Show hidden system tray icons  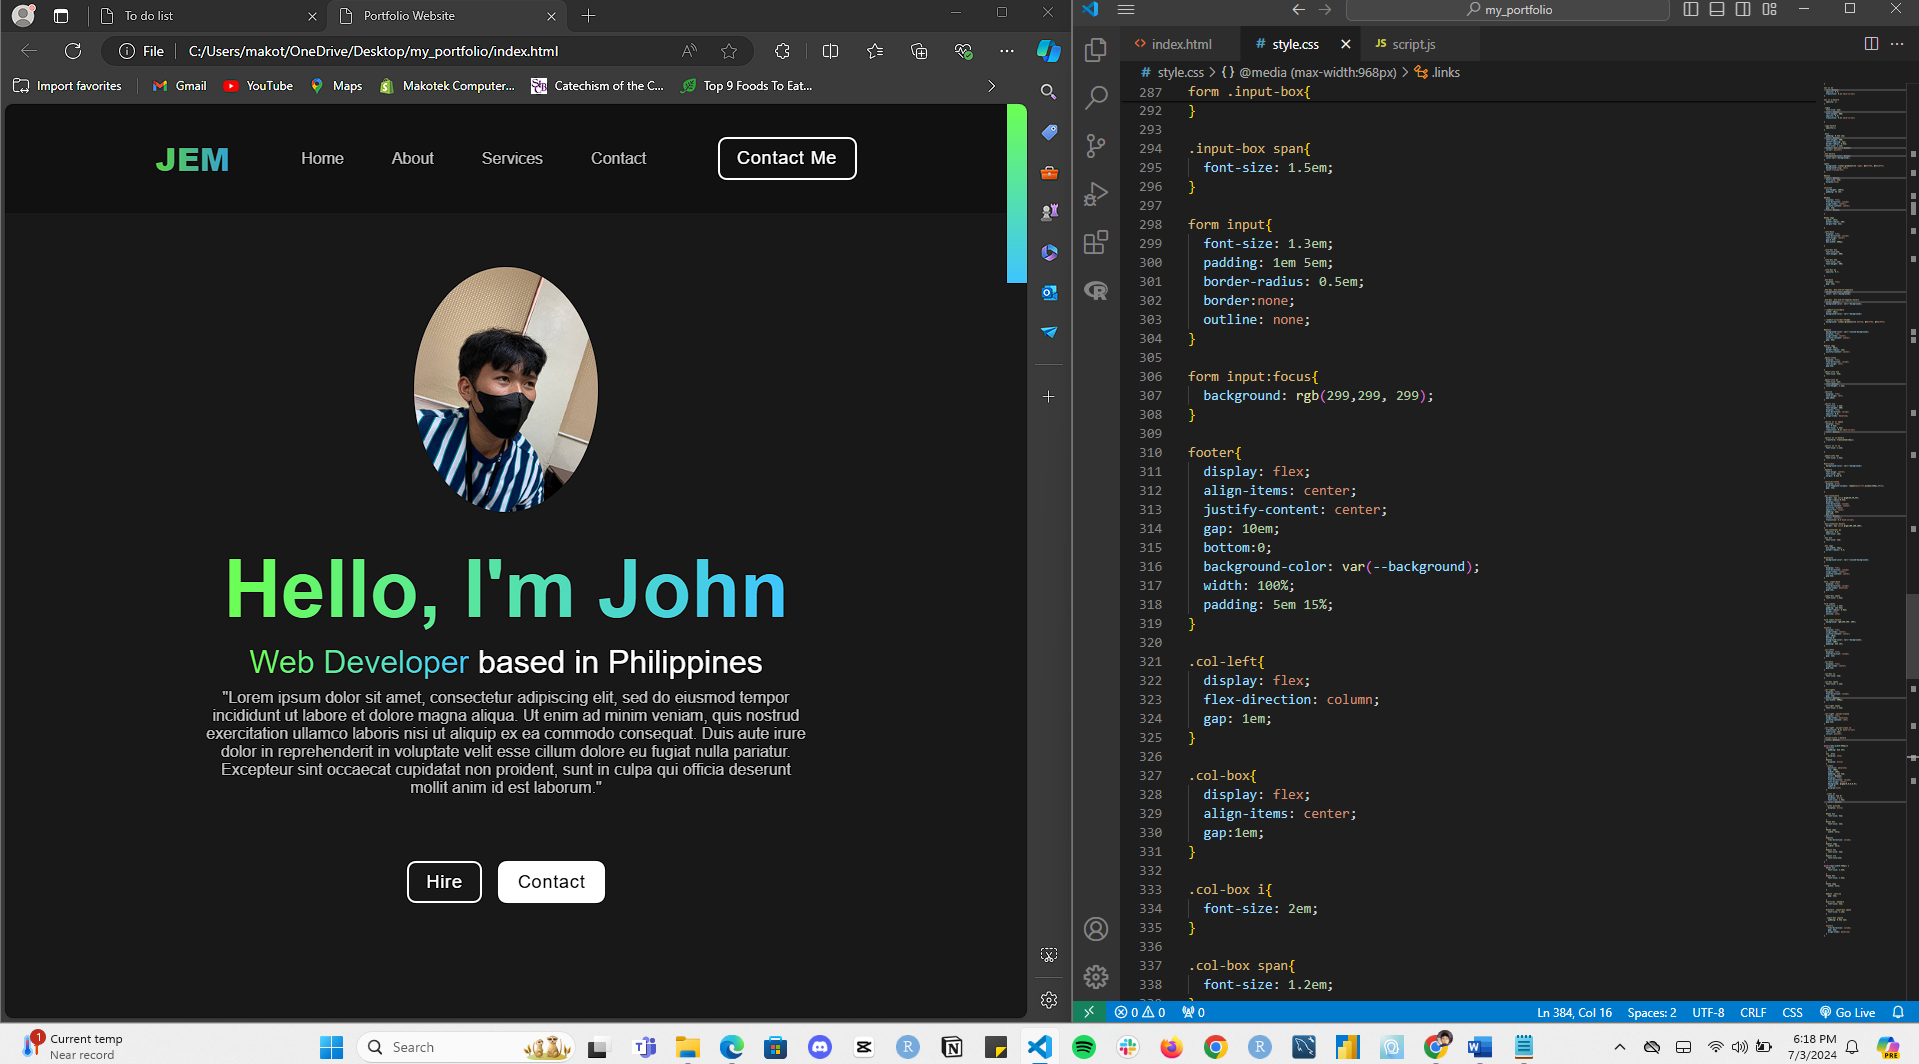click(x=1620, y=1047)
